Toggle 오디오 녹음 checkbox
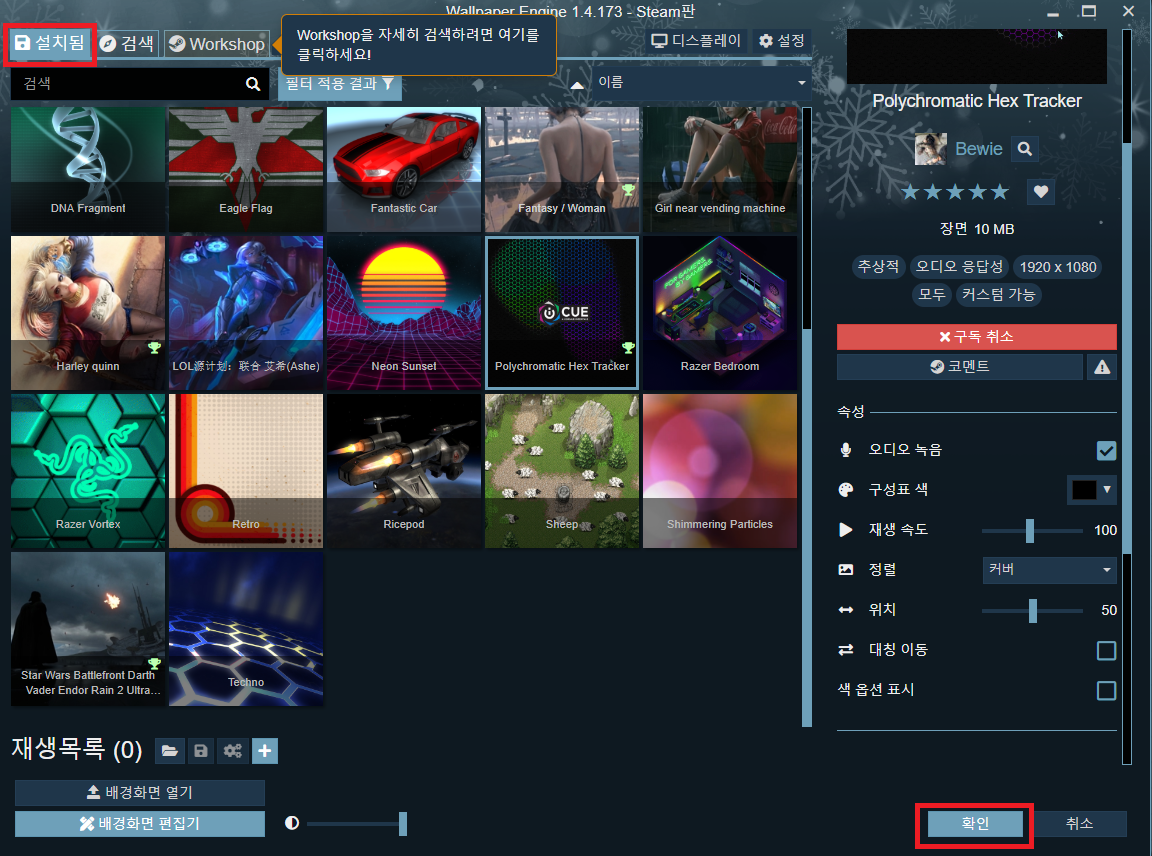1152x856 pixels. pyautogui.click(x=1106, y=450)
